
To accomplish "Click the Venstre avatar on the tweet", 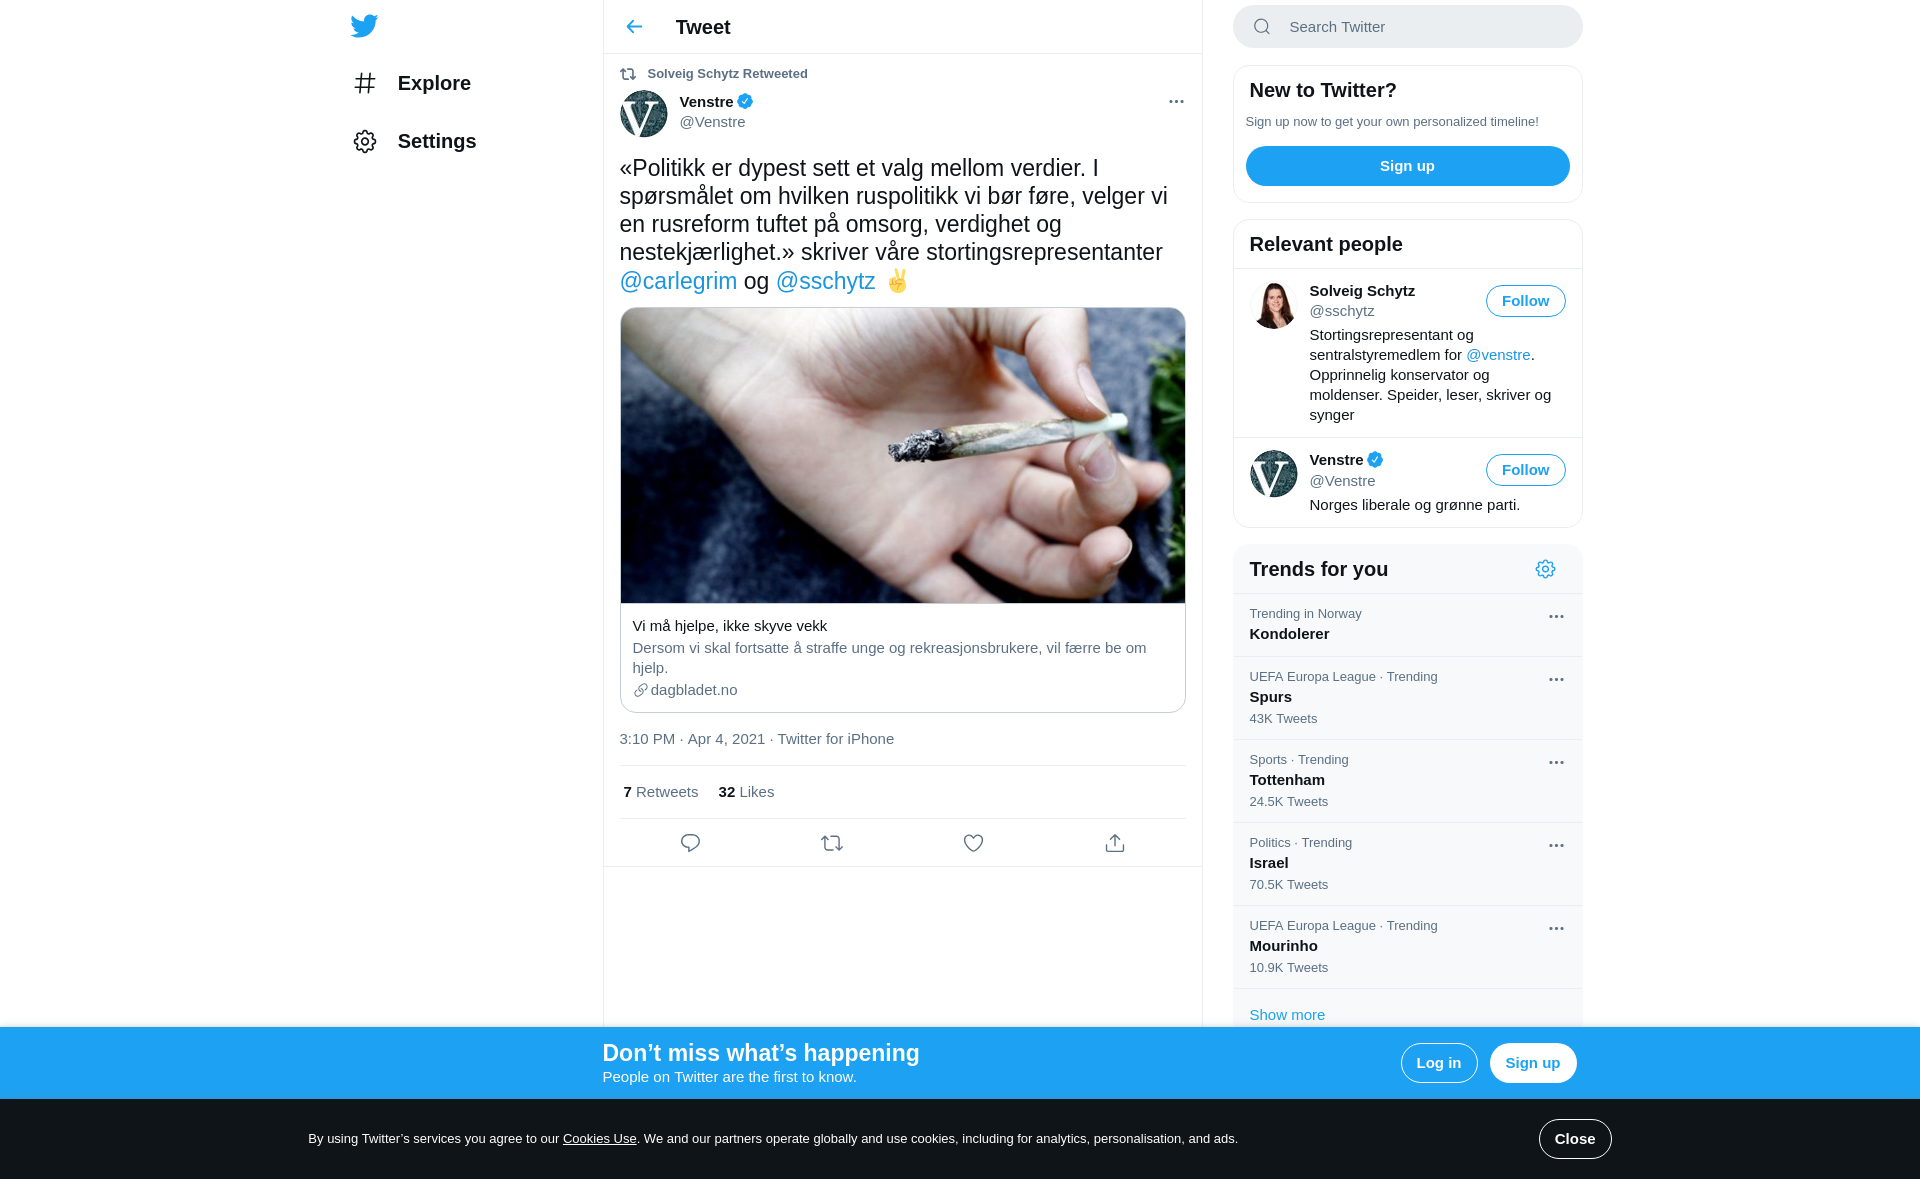I will 644,113.
